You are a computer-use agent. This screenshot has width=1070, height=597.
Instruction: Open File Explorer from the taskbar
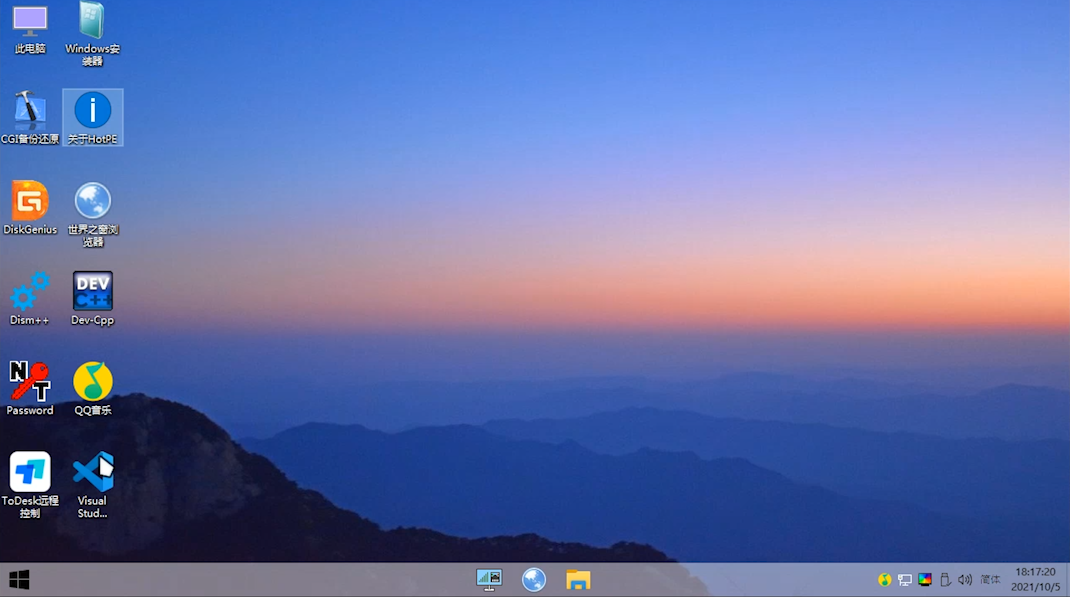pyautogui.click(x=578, y=580)
